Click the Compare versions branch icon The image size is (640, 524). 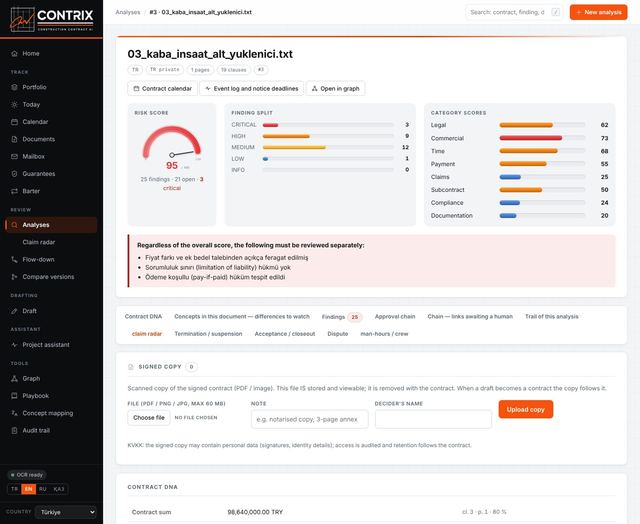point(14,277)
